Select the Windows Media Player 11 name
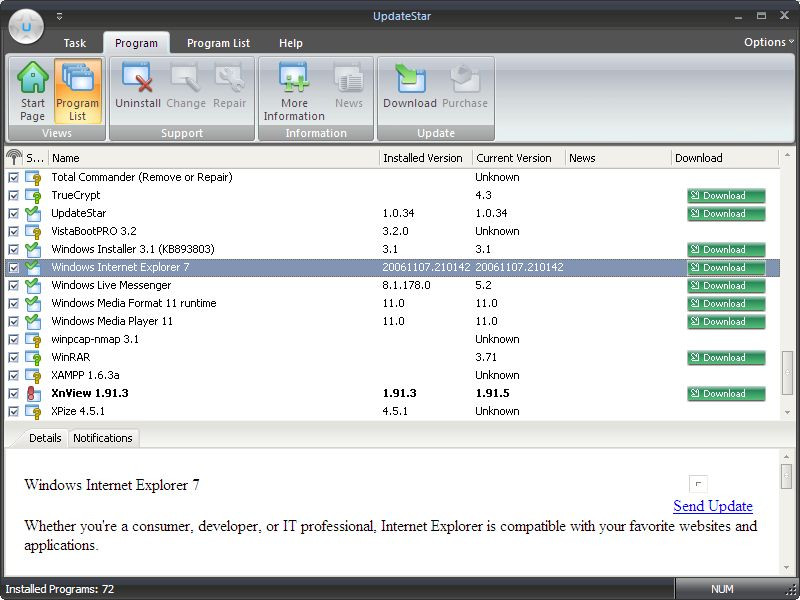This screenshot has height=600, width=800. (x=112, y=321)
